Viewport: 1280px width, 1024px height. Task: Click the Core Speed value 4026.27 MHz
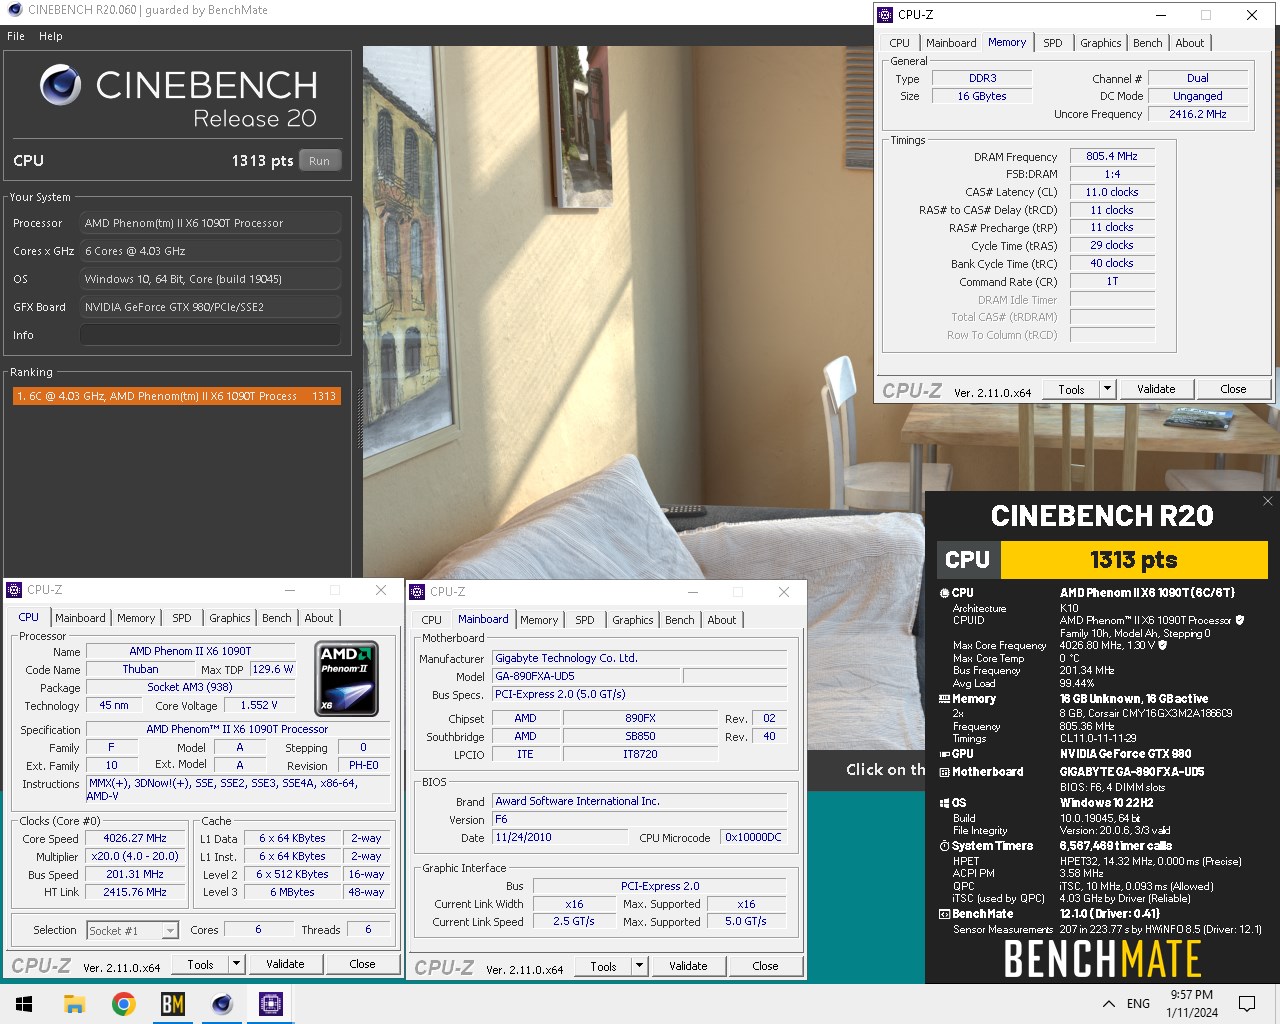pos(135,839)
